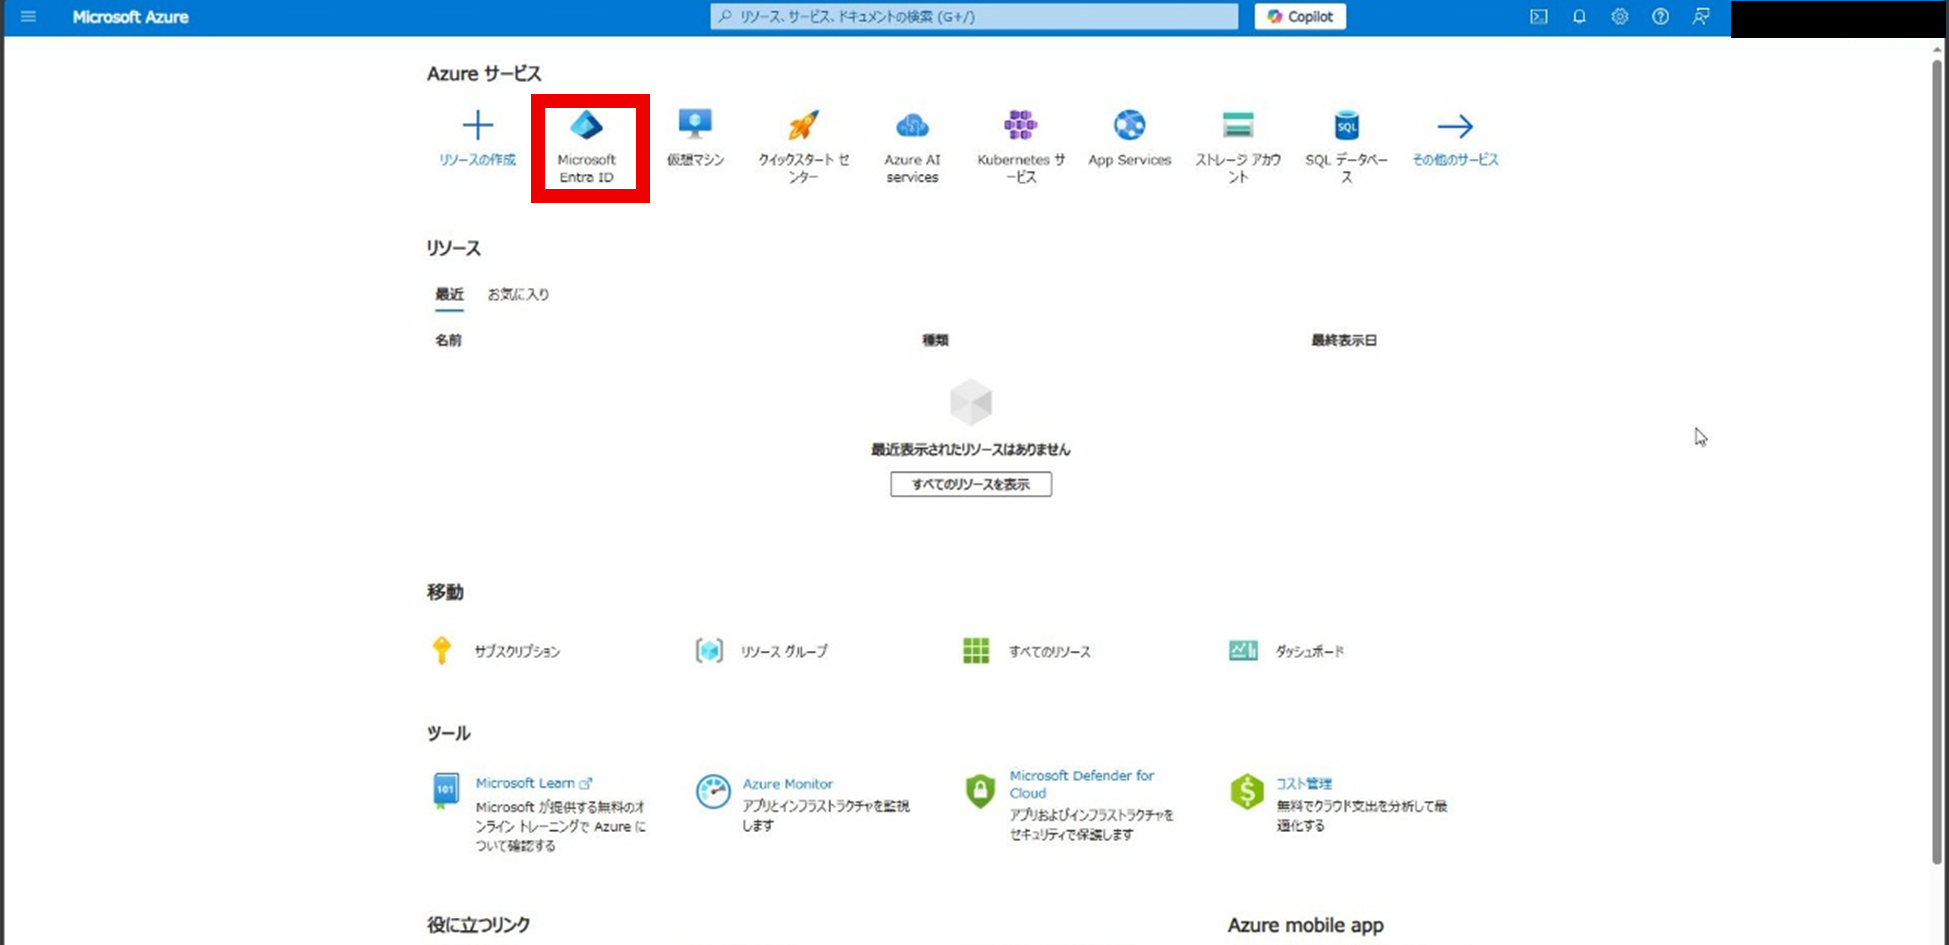Click the Show all resources button

tap(971, 484)
